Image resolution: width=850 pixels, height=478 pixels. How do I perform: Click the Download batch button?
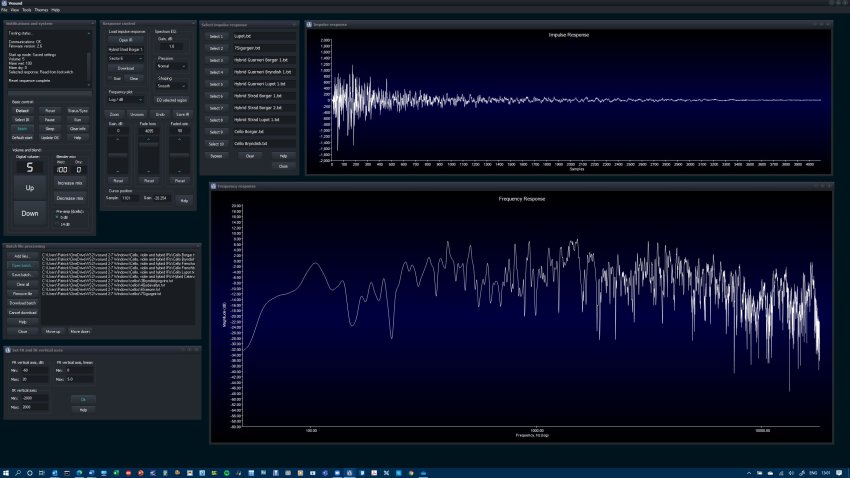(23, 302)
